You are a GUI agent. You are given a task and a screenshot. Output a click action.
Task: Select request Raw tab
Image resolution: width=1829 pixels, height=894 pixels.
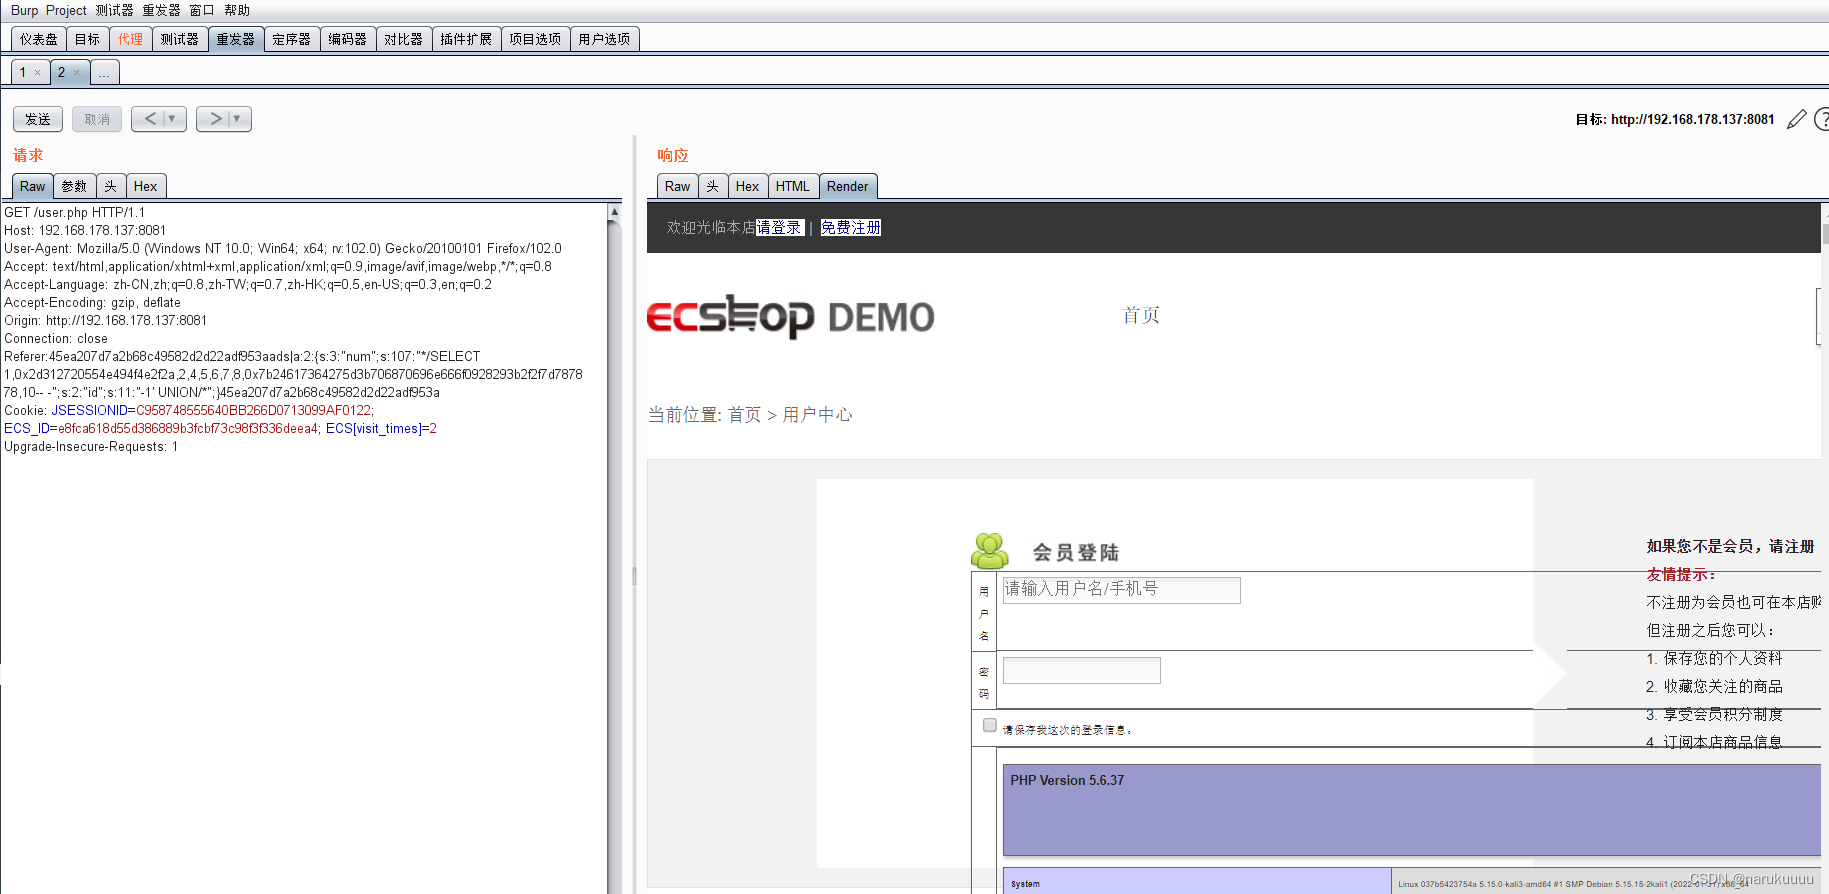point(32,186)
